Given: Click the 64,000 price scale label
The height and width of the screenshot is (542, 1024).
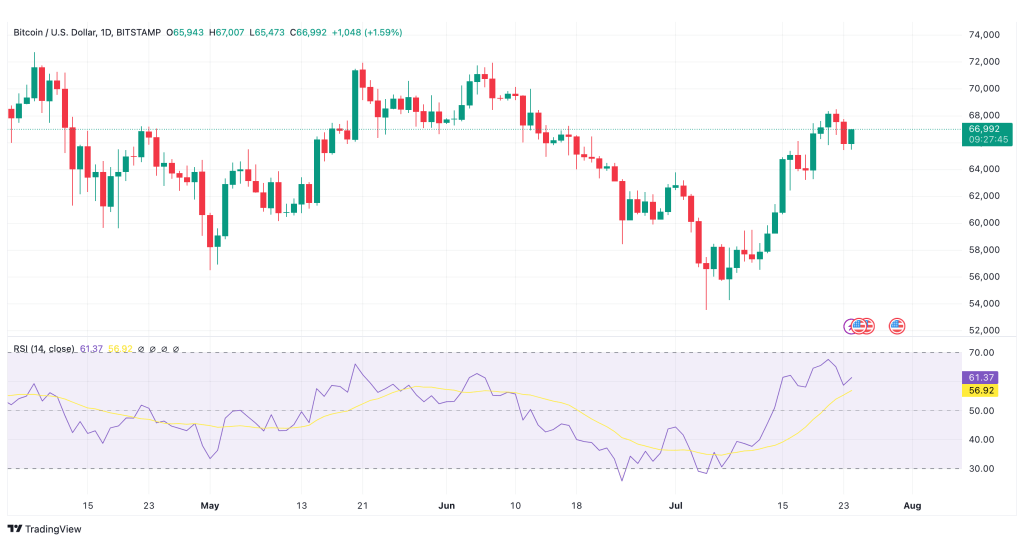Looking at the screenshot, I should pyautogui.click(x=984, y=168).
